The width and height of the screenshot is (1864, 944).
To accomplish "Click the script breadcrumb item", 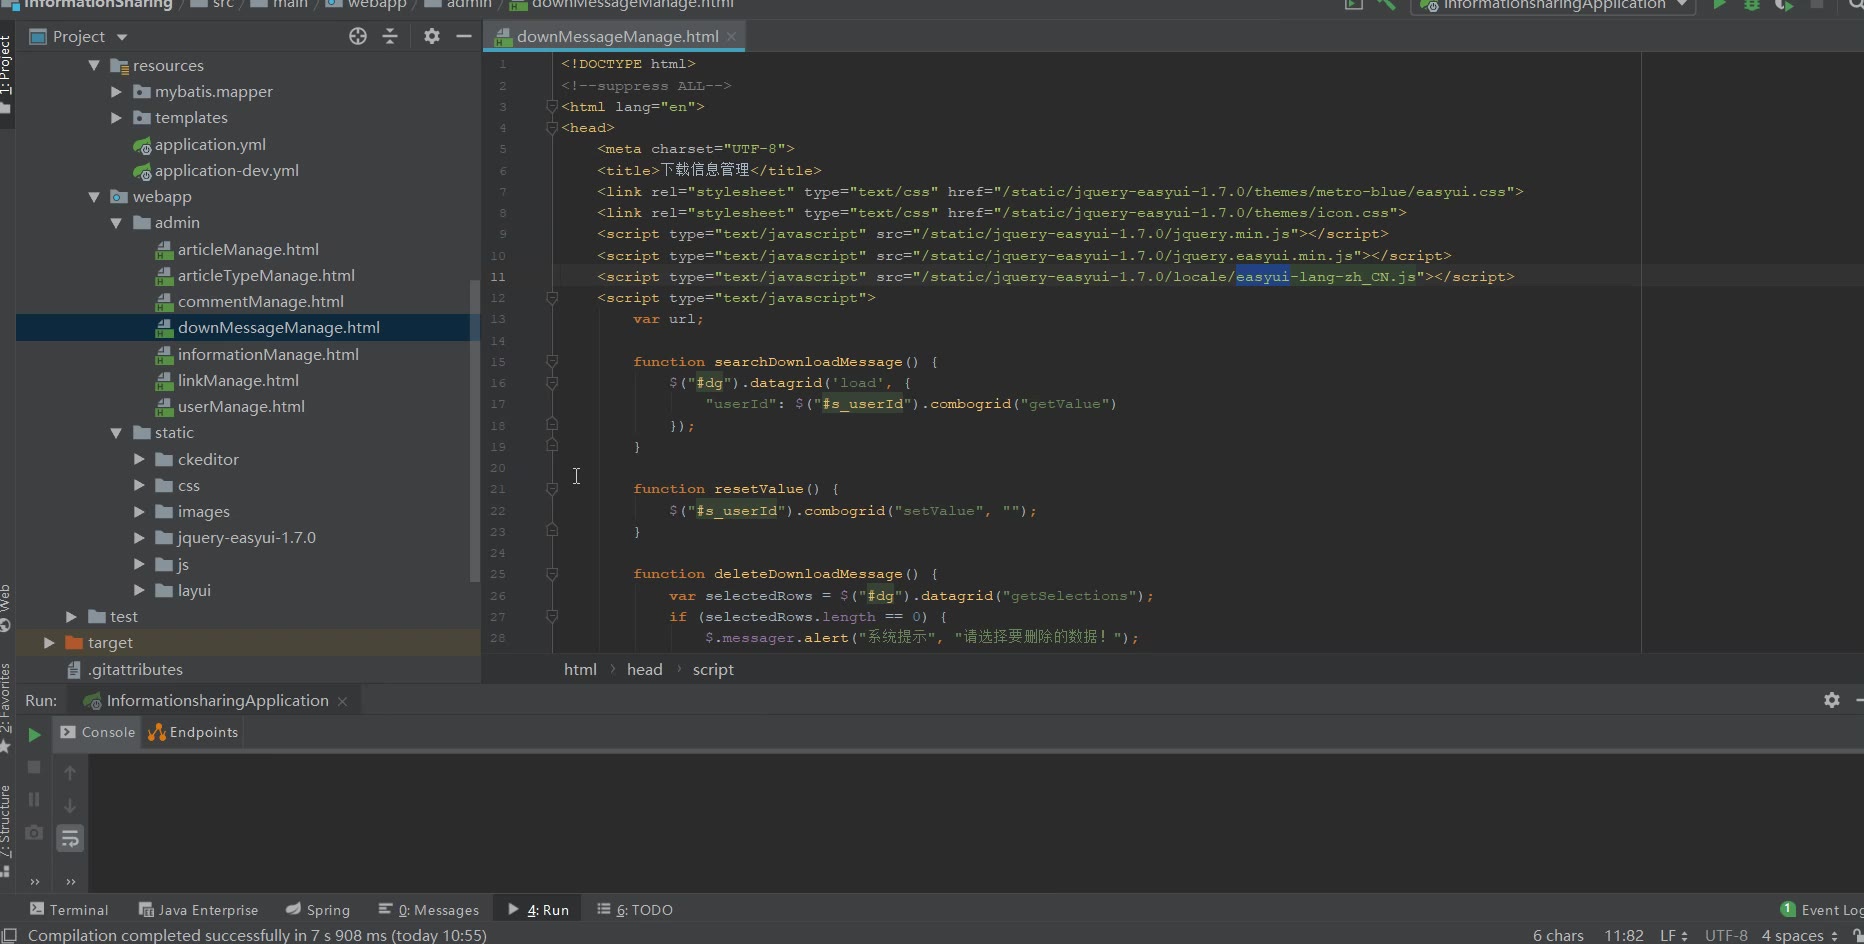I will tap(713, 670).
